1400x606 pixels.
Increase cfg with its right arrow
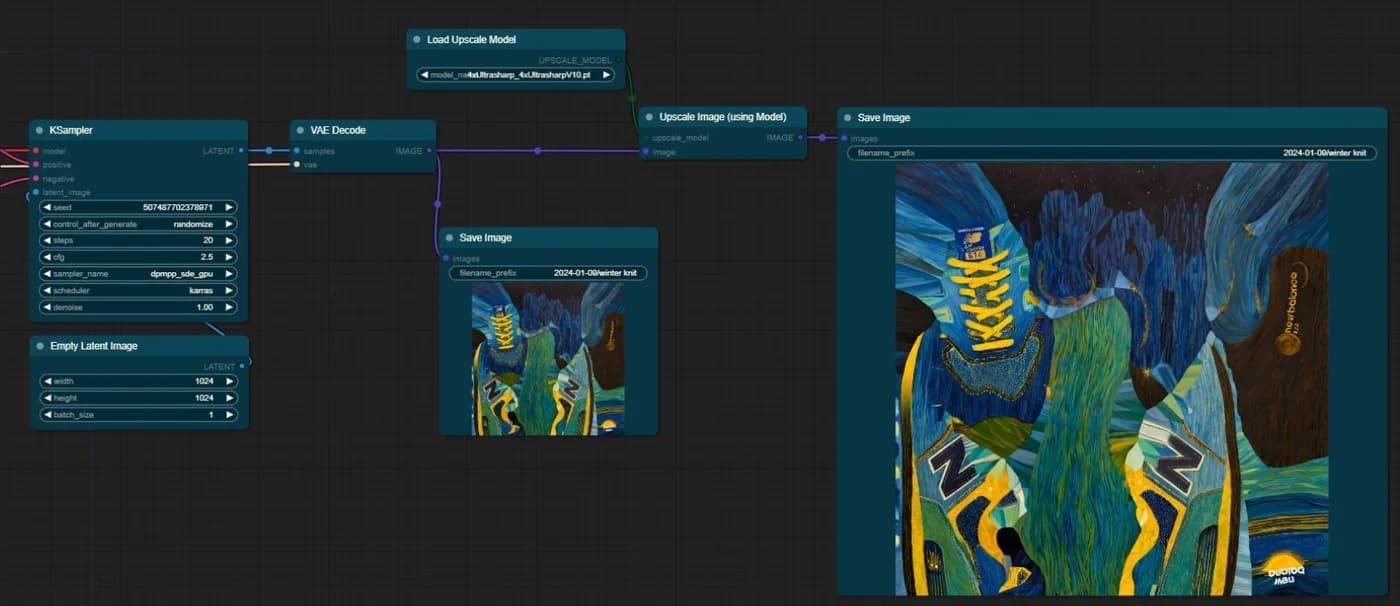point(229,257)
